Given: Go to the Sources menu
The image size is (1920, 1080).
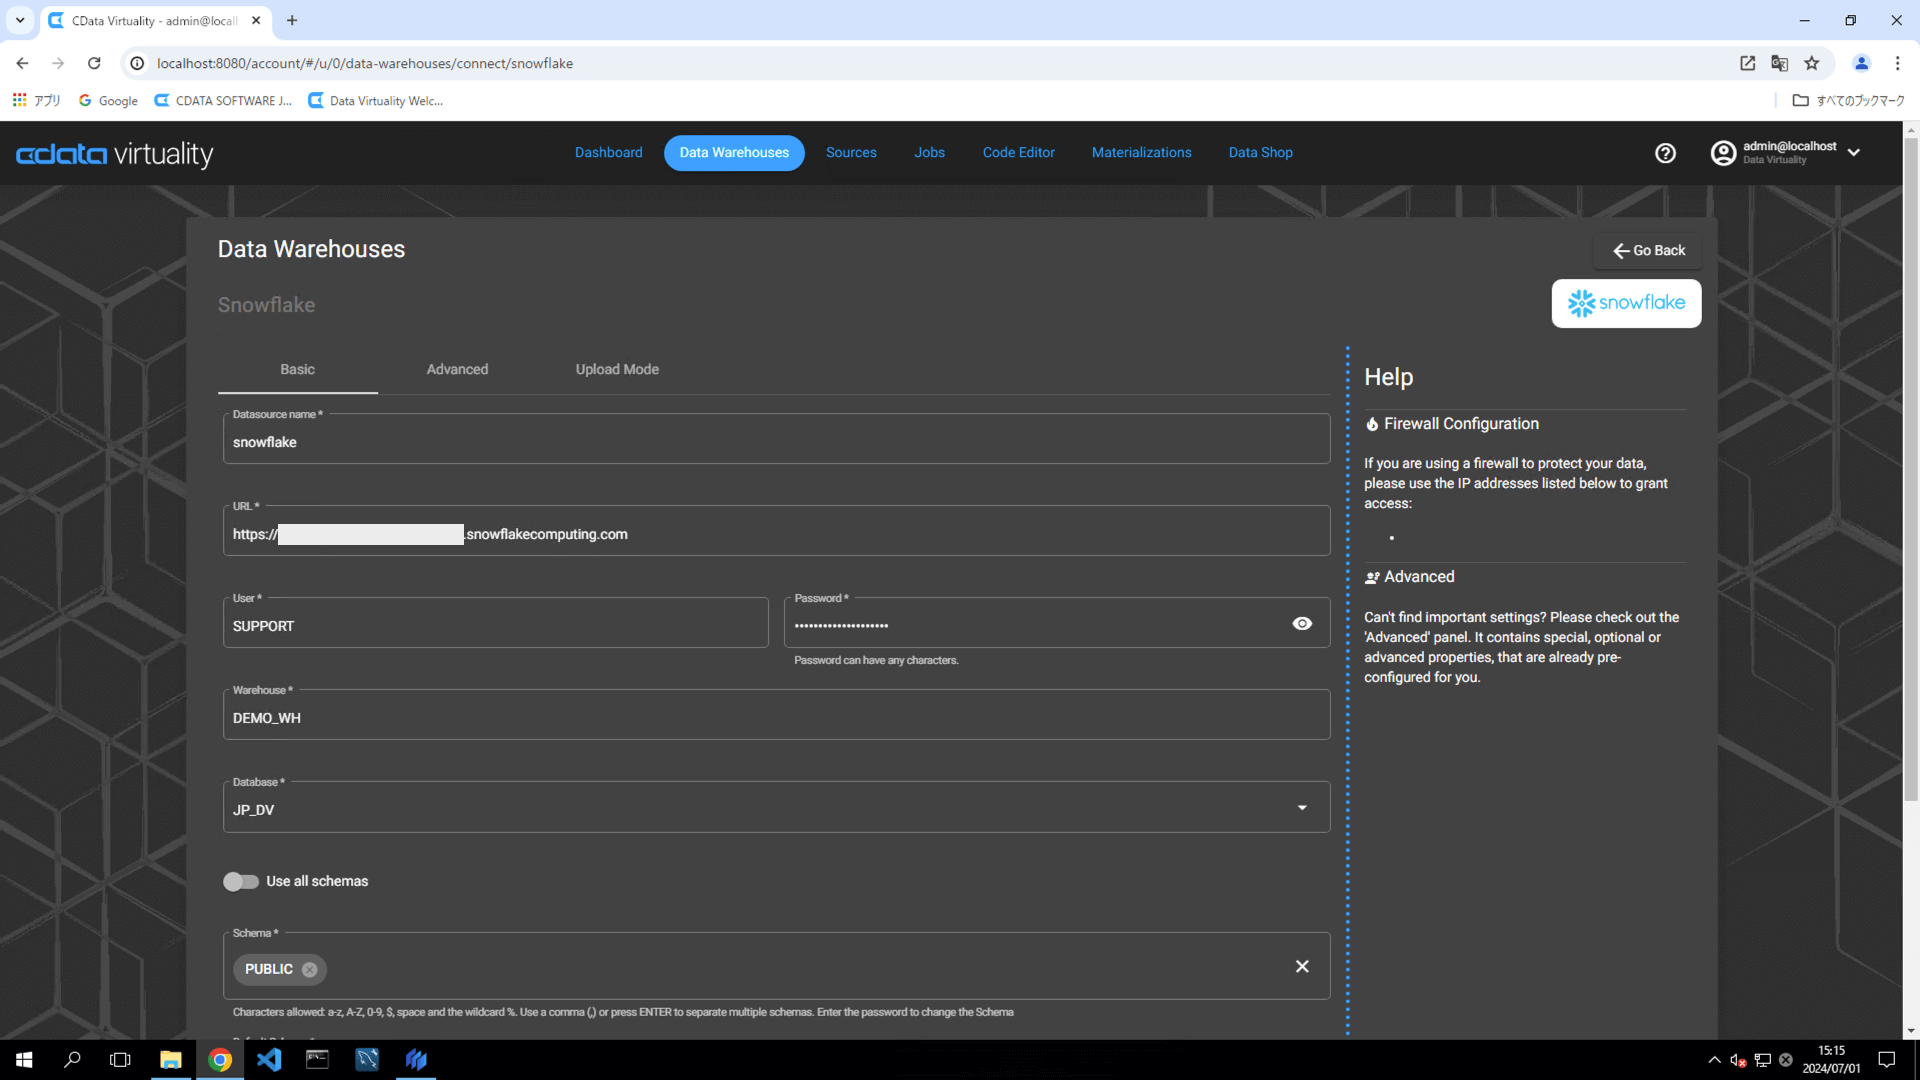Looking at the screenshot, I should pos(851,153).
